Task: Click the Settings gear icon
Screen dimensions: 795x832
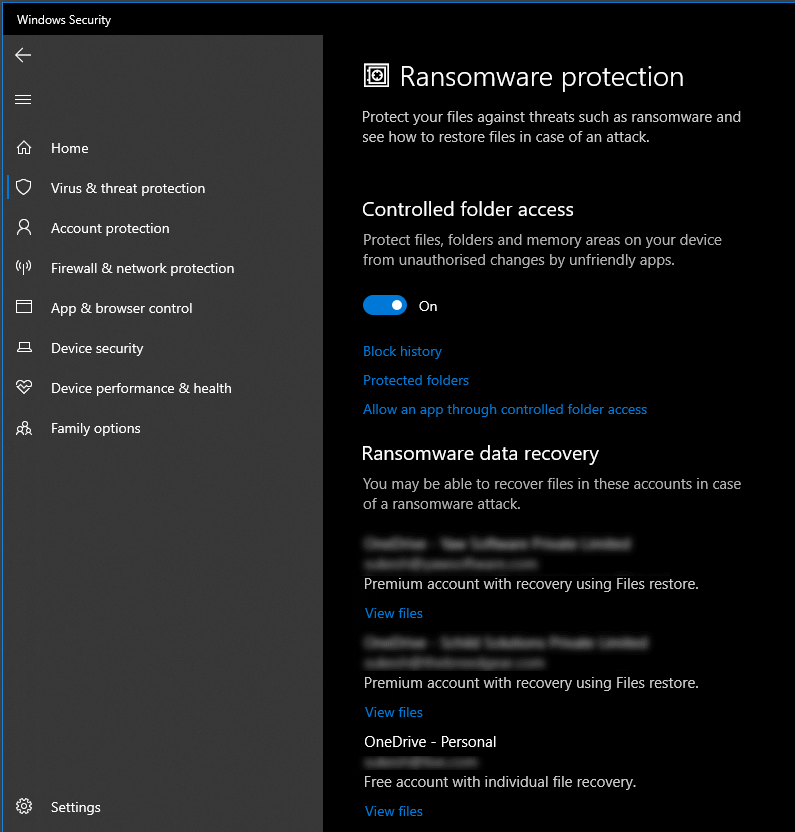Action: [x=24, y=807]
